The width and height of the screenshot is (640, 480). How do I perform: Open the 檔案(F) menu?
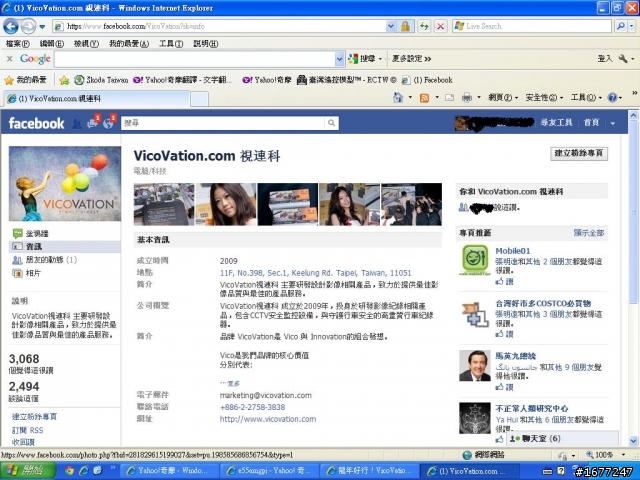point(18,44)
